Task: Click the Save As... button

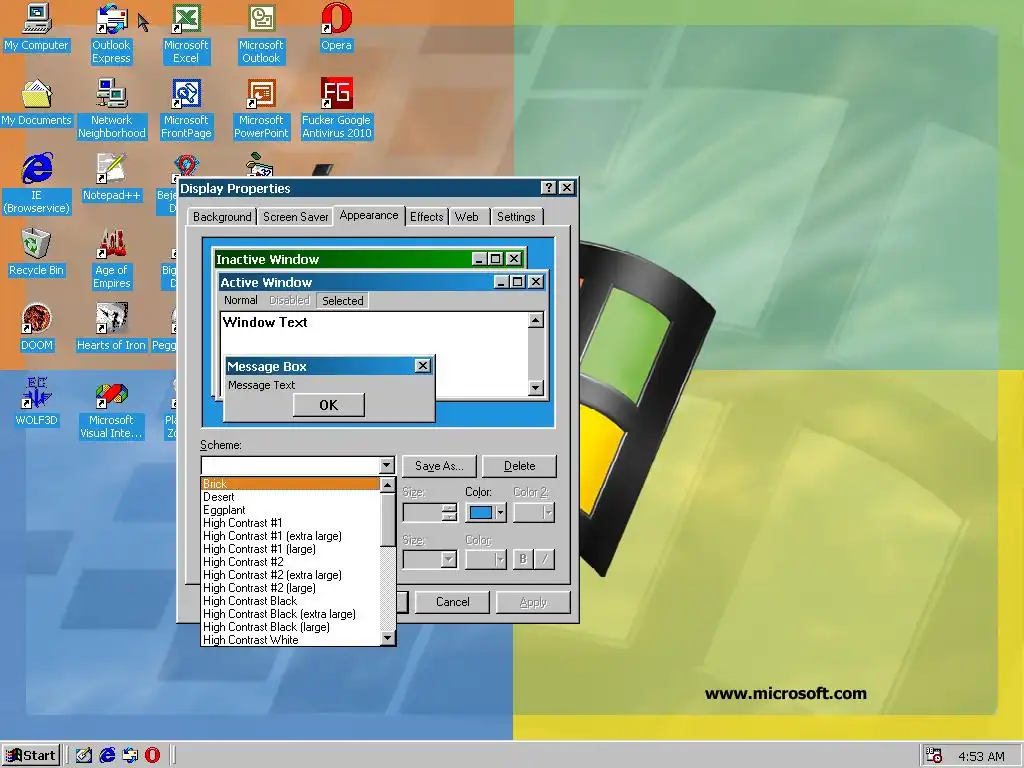Action: tap(439, 466)
